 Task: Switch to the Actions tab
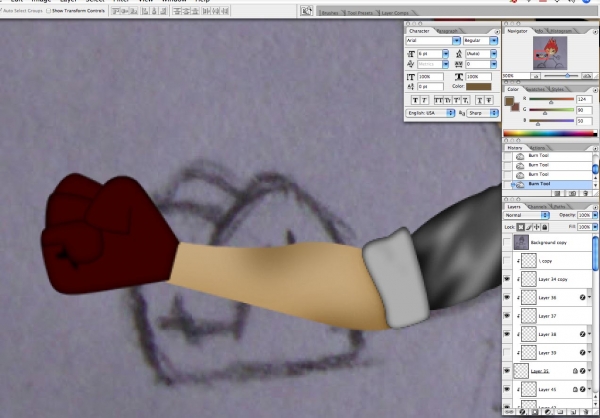click(538, 148)
